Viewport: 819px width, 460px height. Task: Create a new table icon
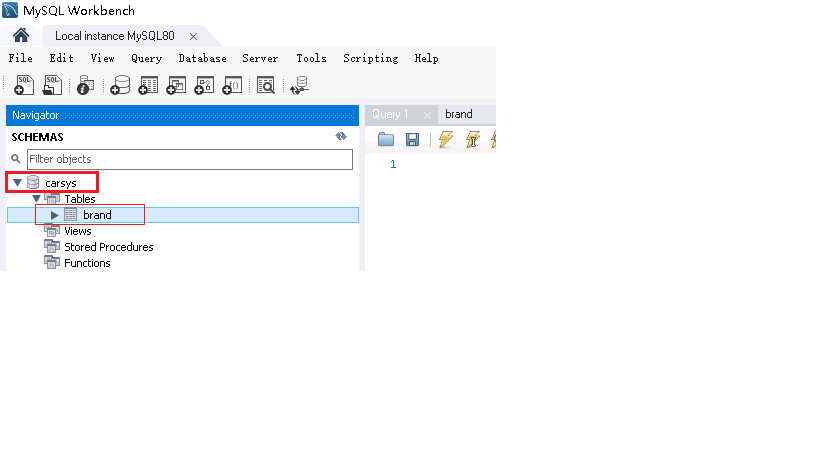click(148, 85)
